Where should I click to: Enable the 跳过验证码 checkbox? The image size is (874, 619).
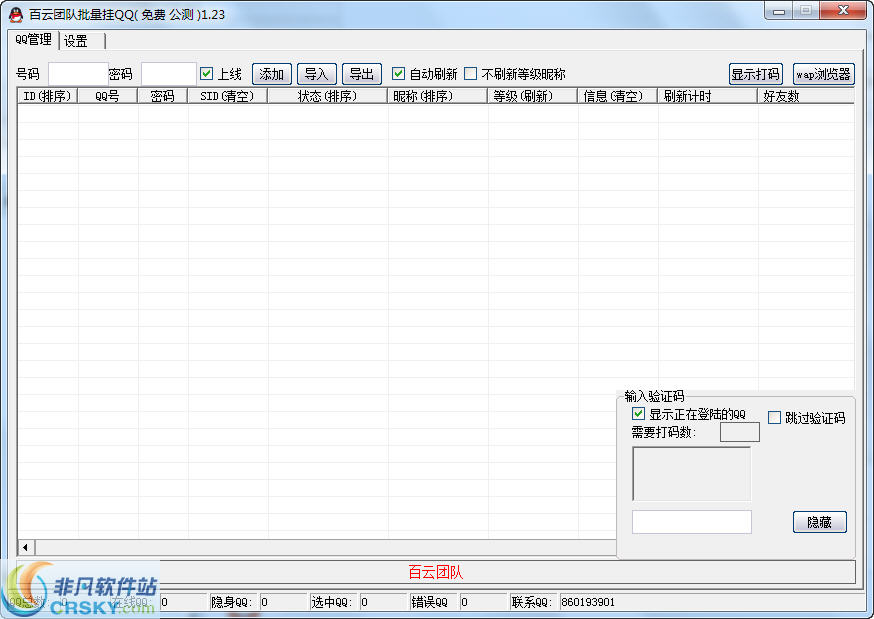[774, 418]
